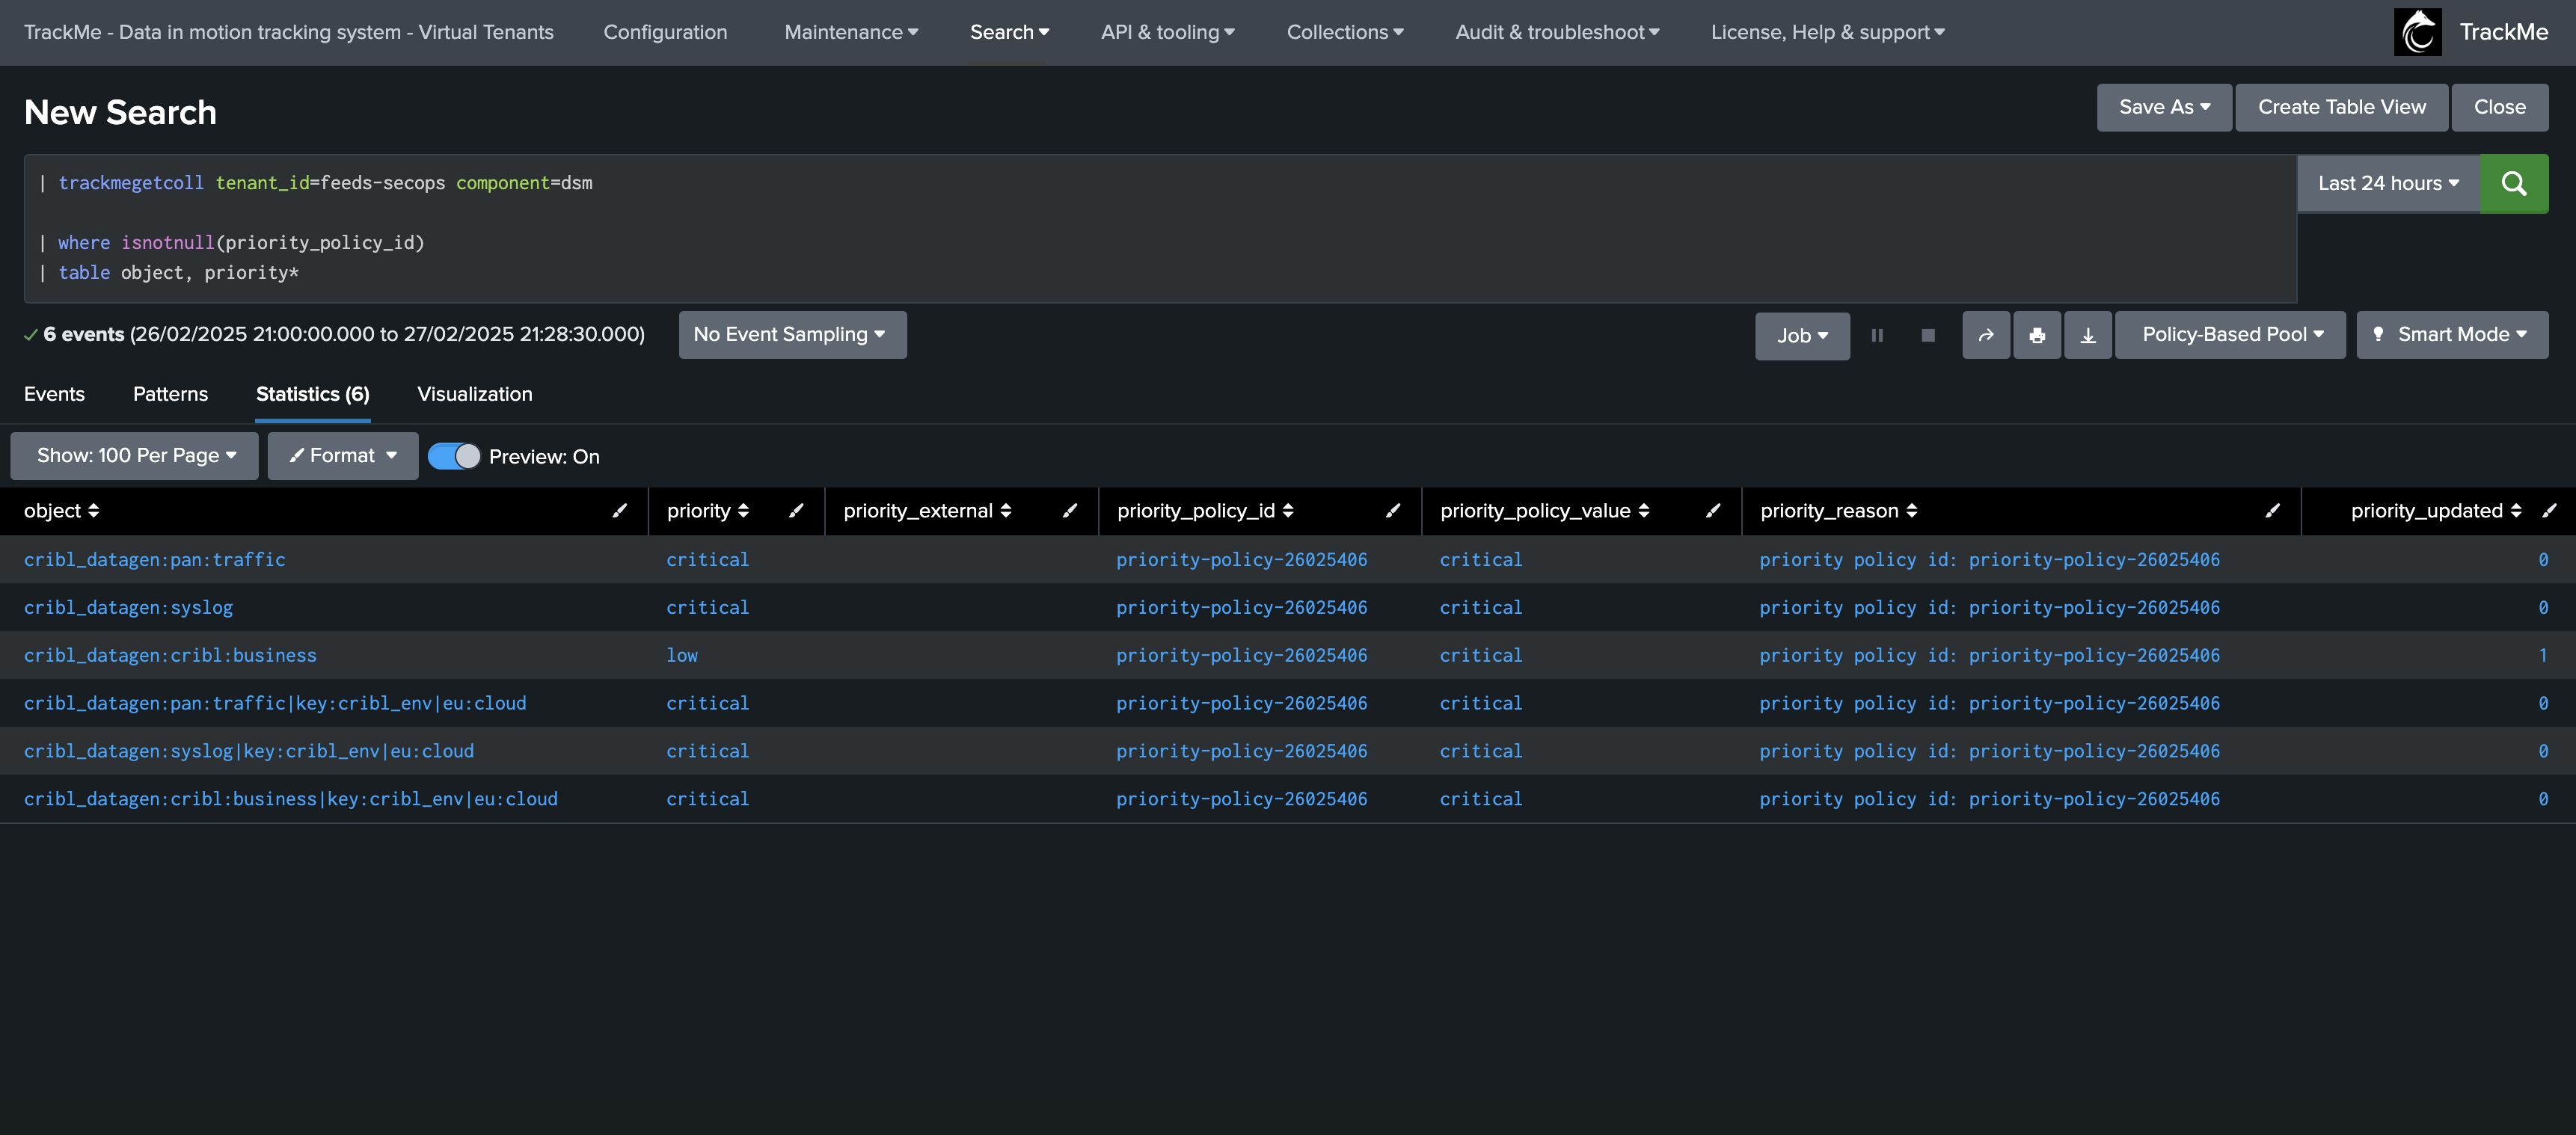Edit the priority_policy_id column pencil icon
This screenshot has width=2576, height=1135.
[x=1393, y=511]
